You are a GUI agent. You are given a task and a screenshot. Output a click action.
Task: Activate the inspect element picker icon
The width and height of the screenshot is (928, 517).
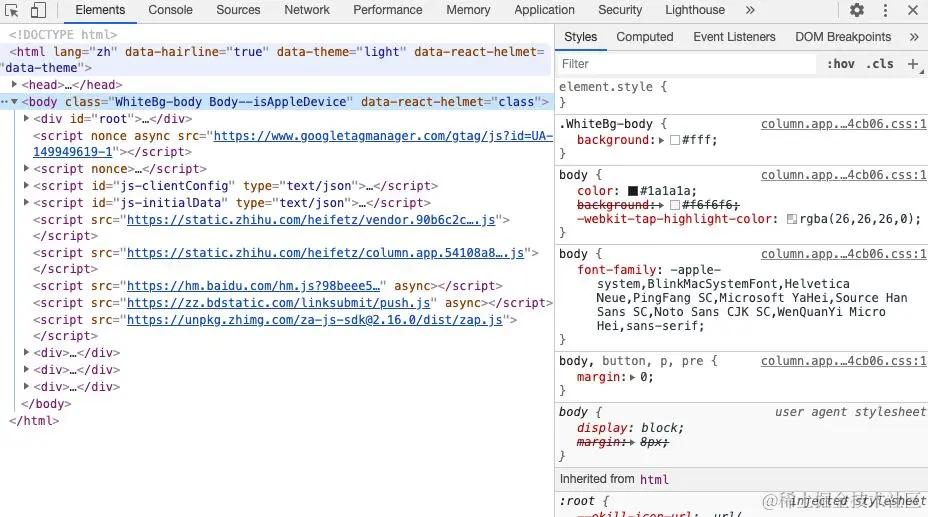tap(12, 10)
